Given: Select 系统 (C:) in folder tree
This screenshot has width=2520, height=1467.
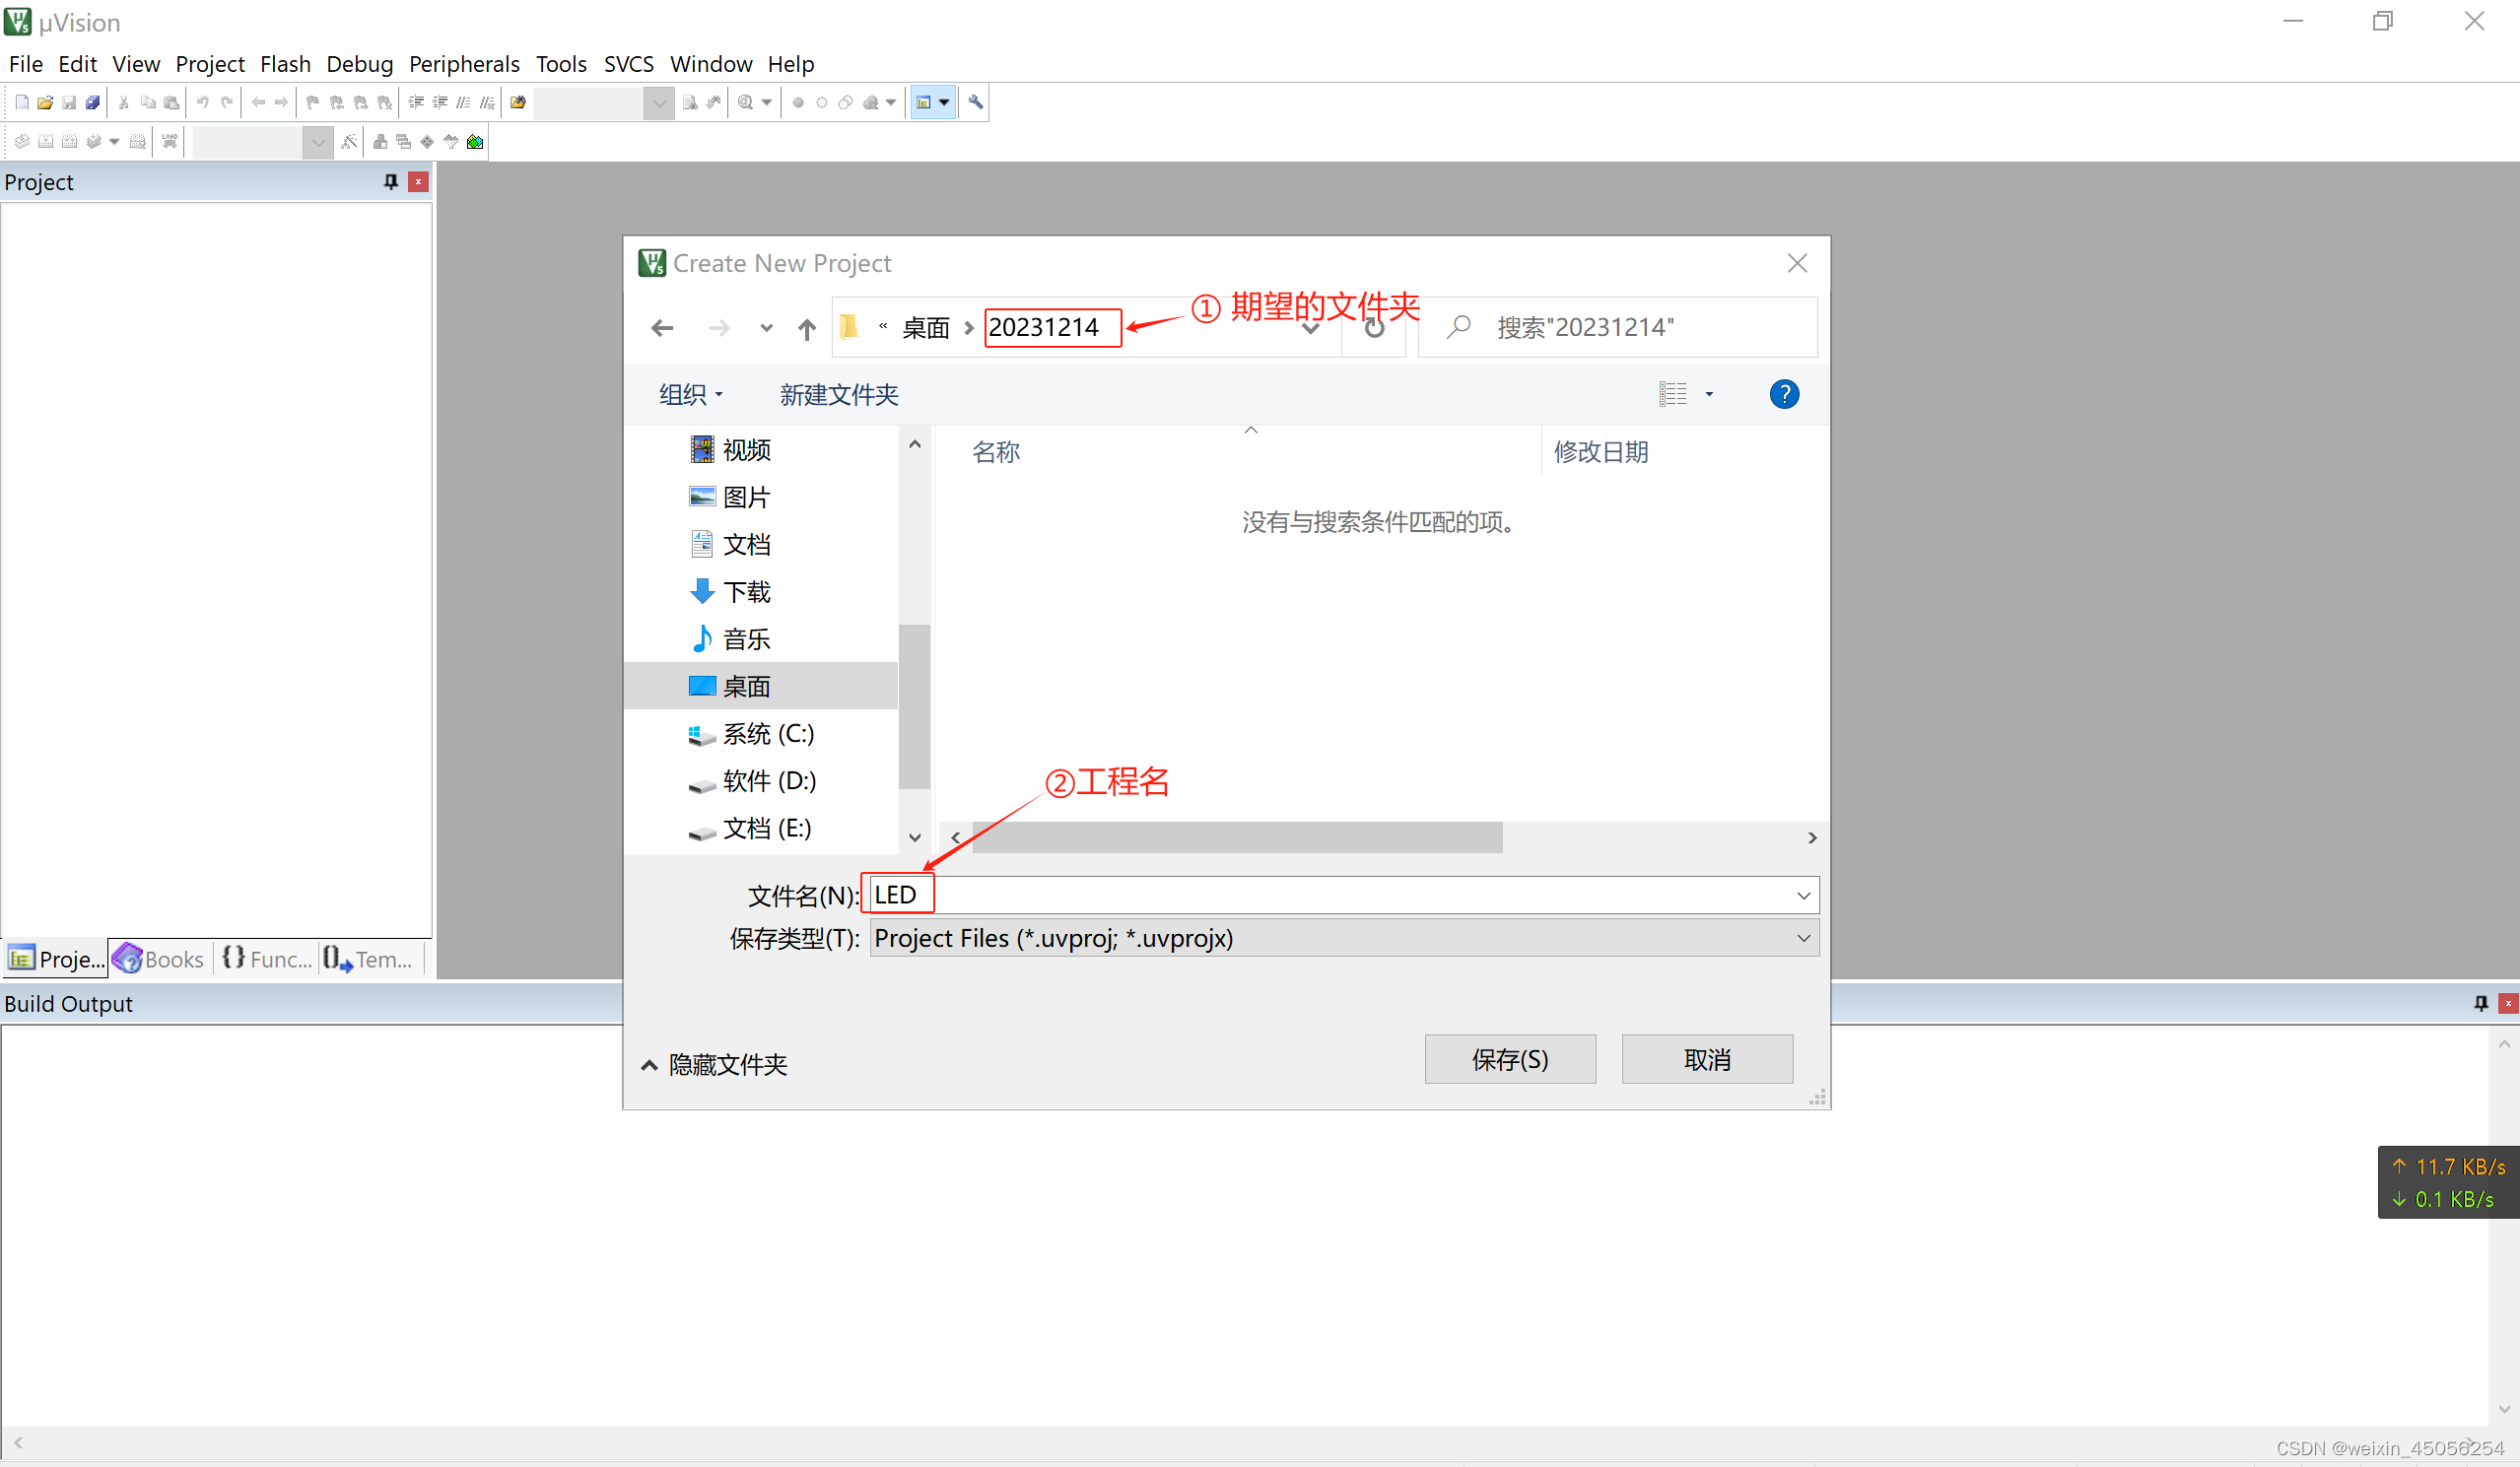Looking at the screenshot, I should 752,734.
